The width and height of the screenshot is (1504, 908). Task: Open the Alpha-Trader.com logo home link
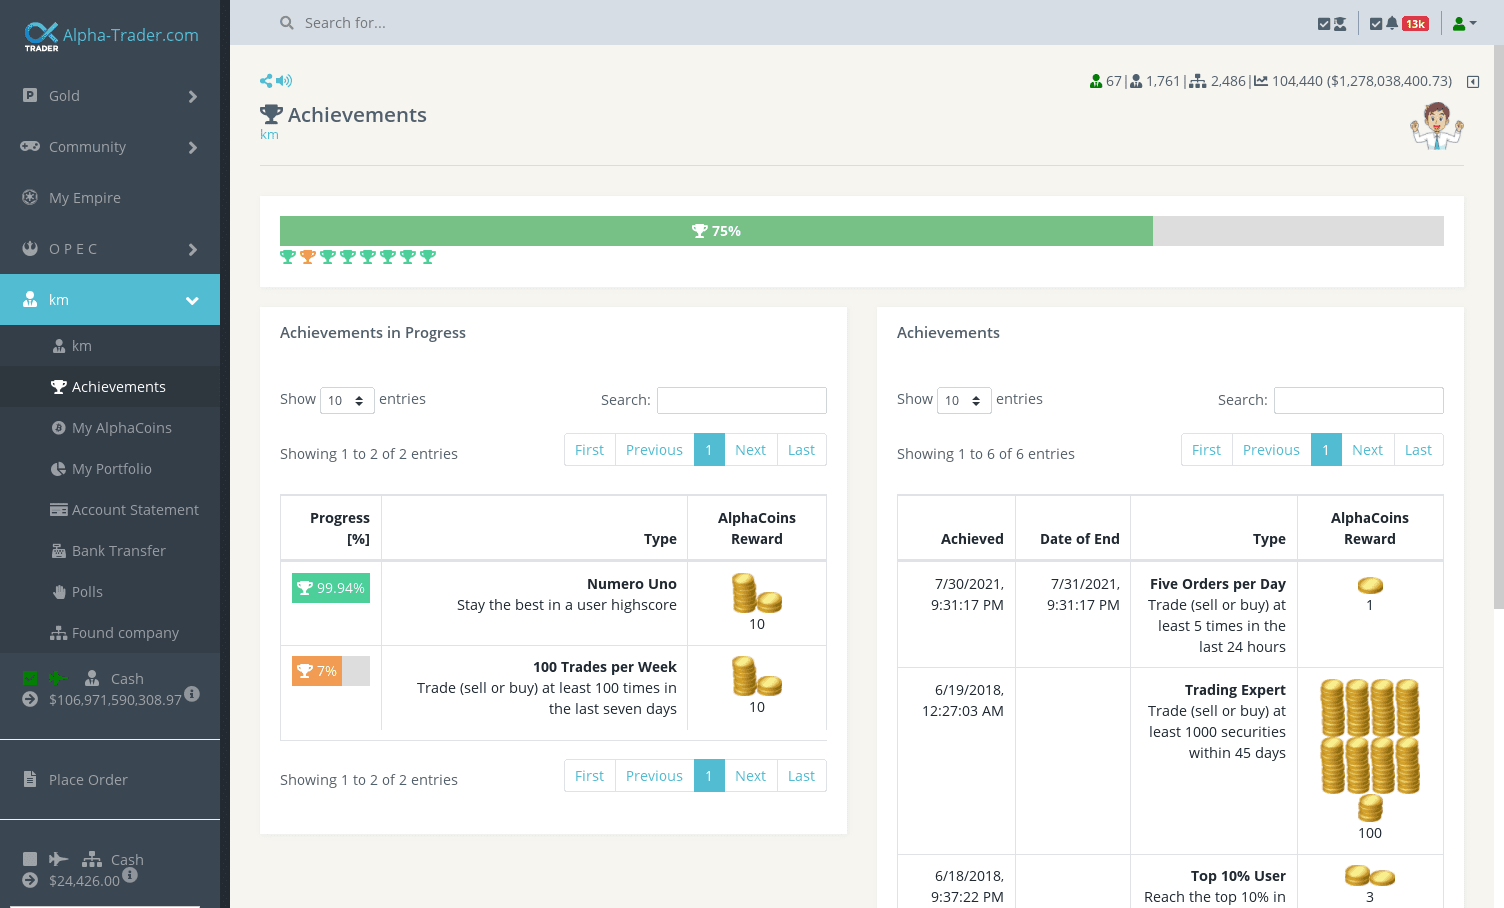pyautogui.click(x=111, y=36)
